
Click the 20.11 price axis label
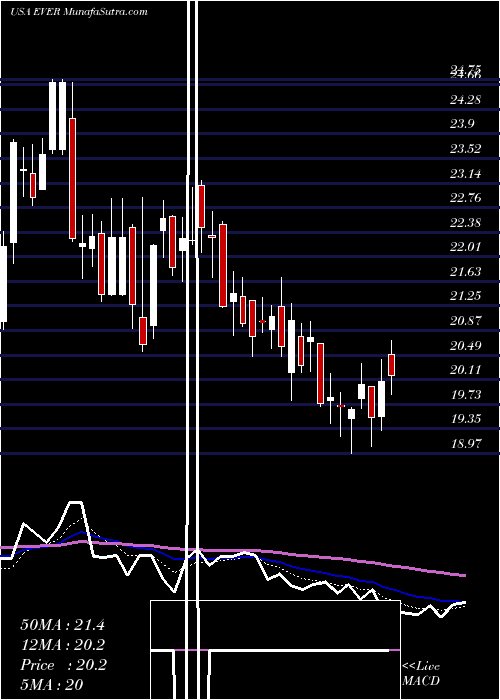pyautogui.click(x=466, y=370)
